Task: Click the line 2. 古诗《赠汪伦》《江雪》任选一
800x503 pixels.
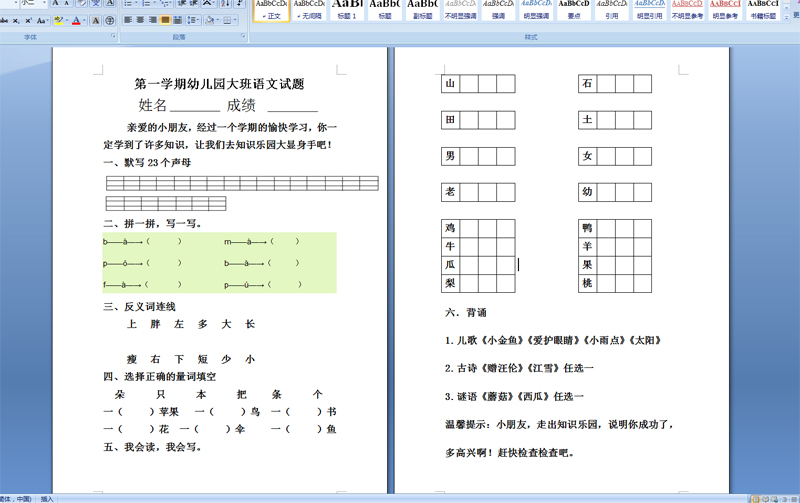Action: (519, 368)
